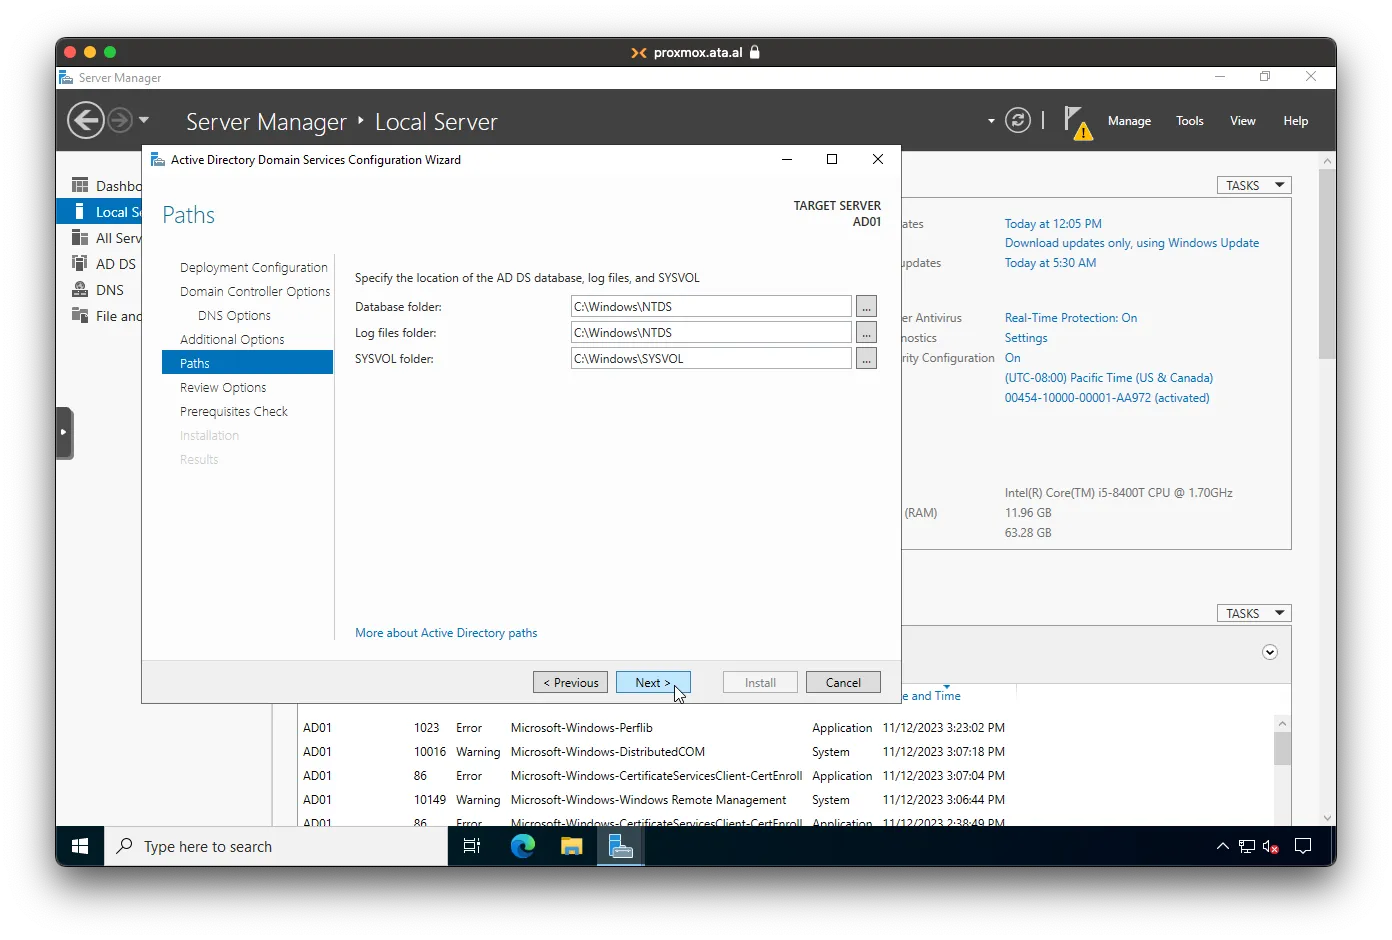1392x940 pixels.
Task: Click the Server Manager back arrow
Action: pyautogui.click(x=85, y=121)
